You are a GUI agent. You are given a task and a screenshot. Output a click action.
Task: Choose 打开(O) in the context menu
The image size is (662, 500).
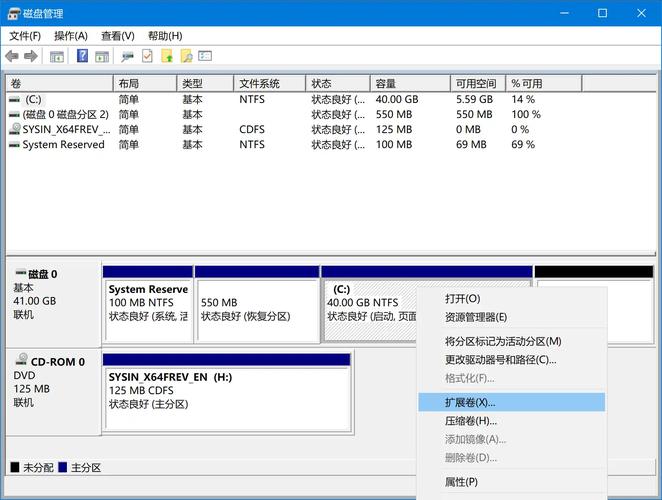click(511, 299)
